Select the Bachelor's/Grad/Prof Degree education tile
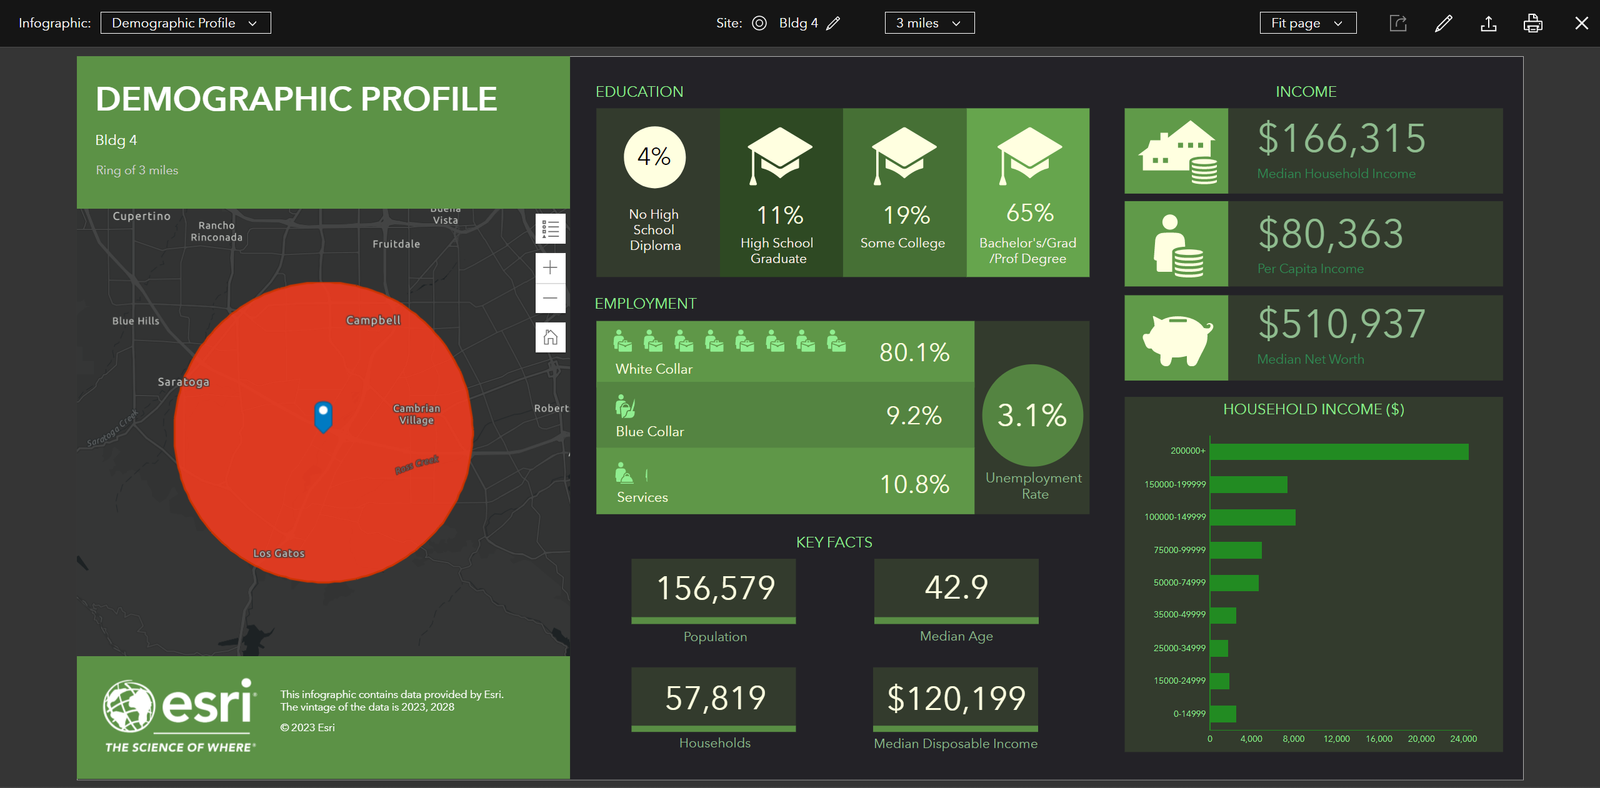The image size is (1600, 788). [1027, 192]
